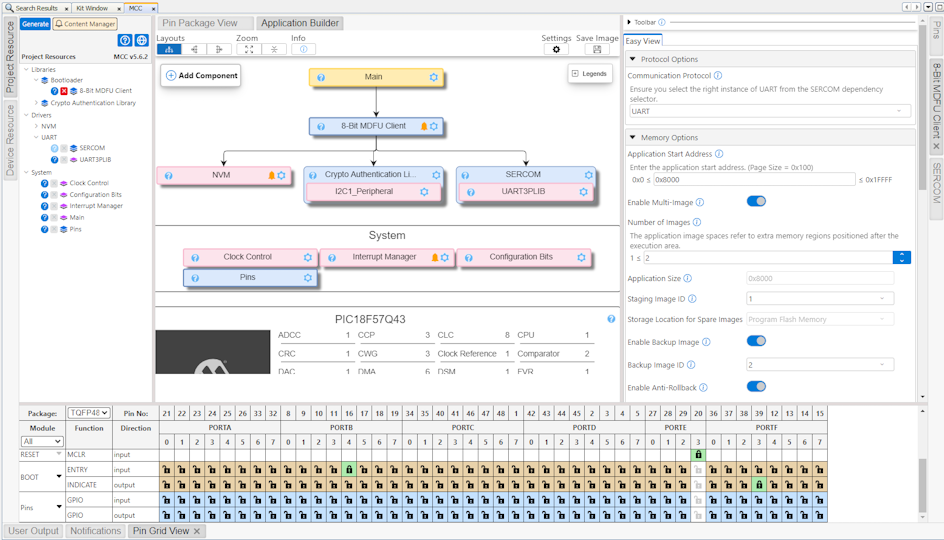Open the Package TQFP48 dropdown
Image resolution: width=944 pixels, height=540 pixels.
[88, 413]
